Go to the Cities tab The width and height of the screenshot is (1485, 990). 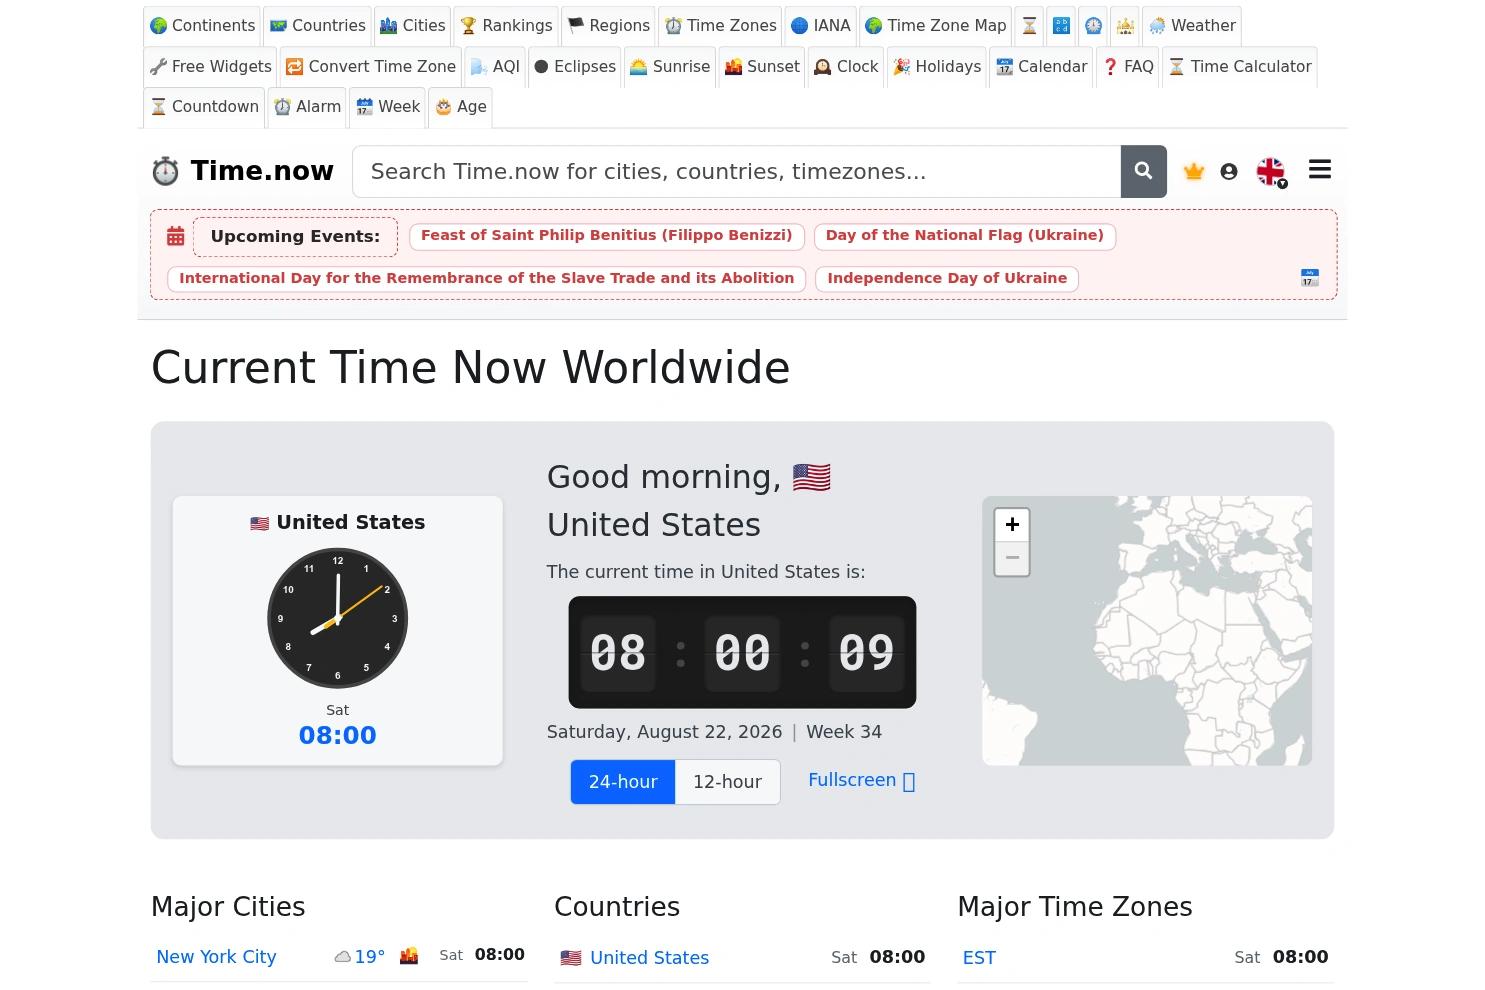point(412,26)
